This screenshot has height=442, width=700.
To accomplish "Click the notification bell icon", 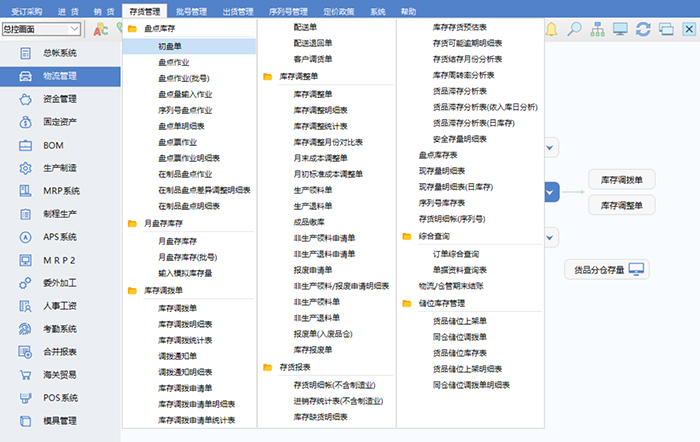I will 552,30.
